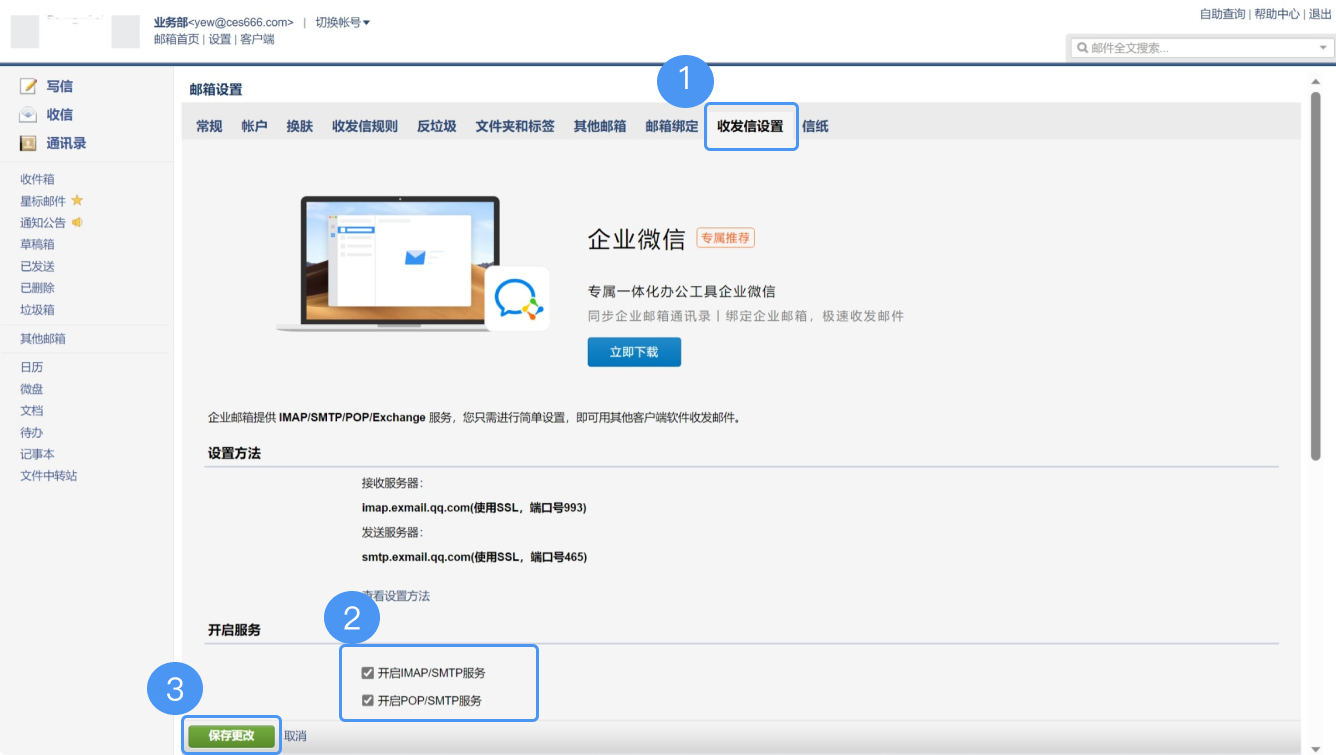Viewport: 1336px width, 755px height.
Task: Click the page scrollbar up arrow
Action: tap(1316, 82)
